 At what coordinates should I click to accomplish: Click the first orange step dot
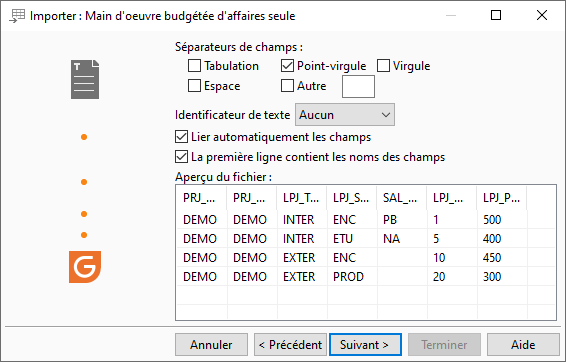84,137
